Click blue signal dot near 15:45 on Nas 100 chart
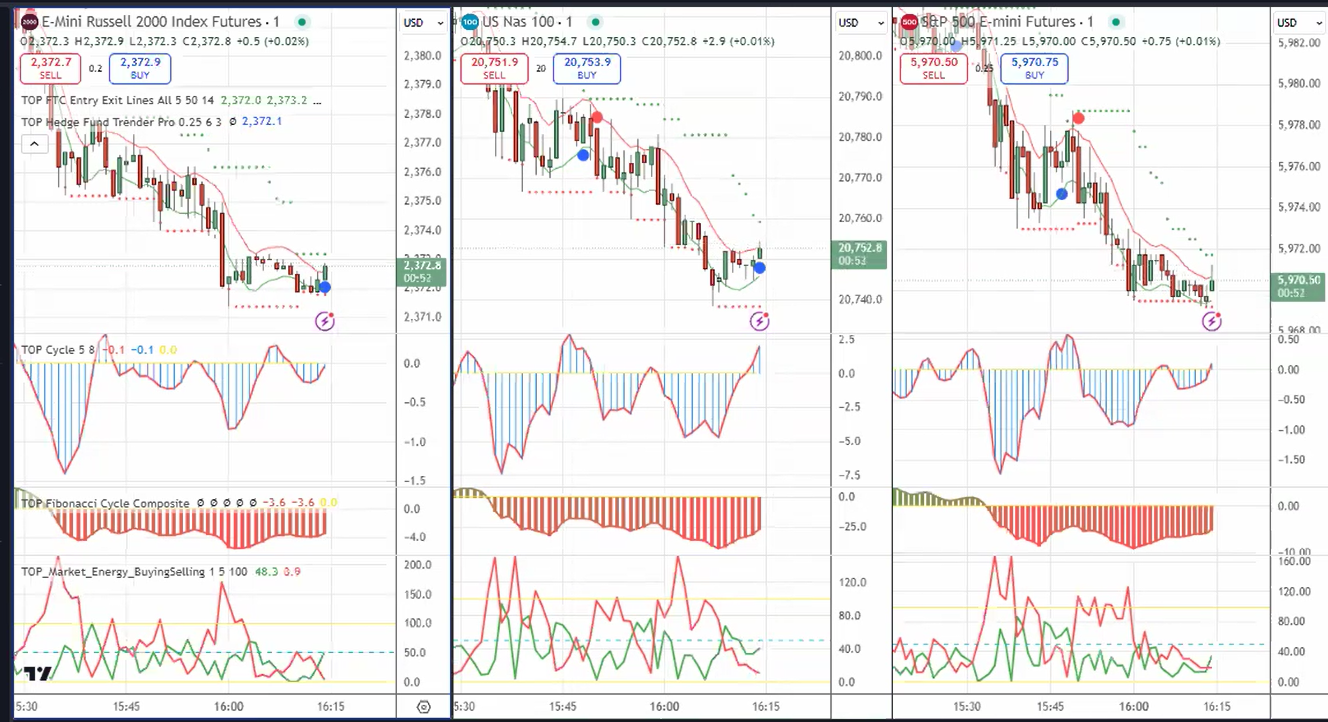 pyautogui.click(x=583, y=155)
